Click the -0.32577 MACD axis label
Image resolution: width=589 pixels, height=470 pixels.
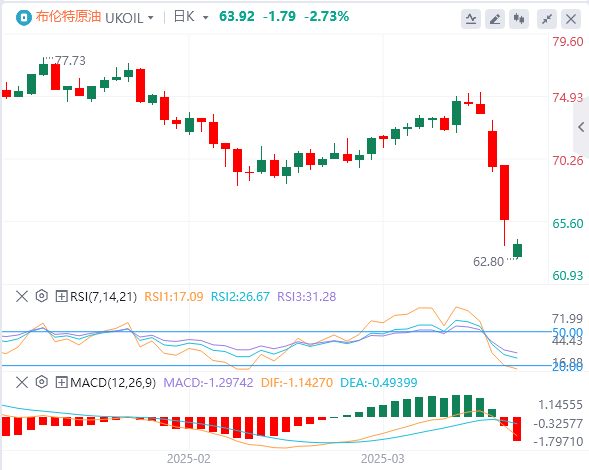[558, 424]
